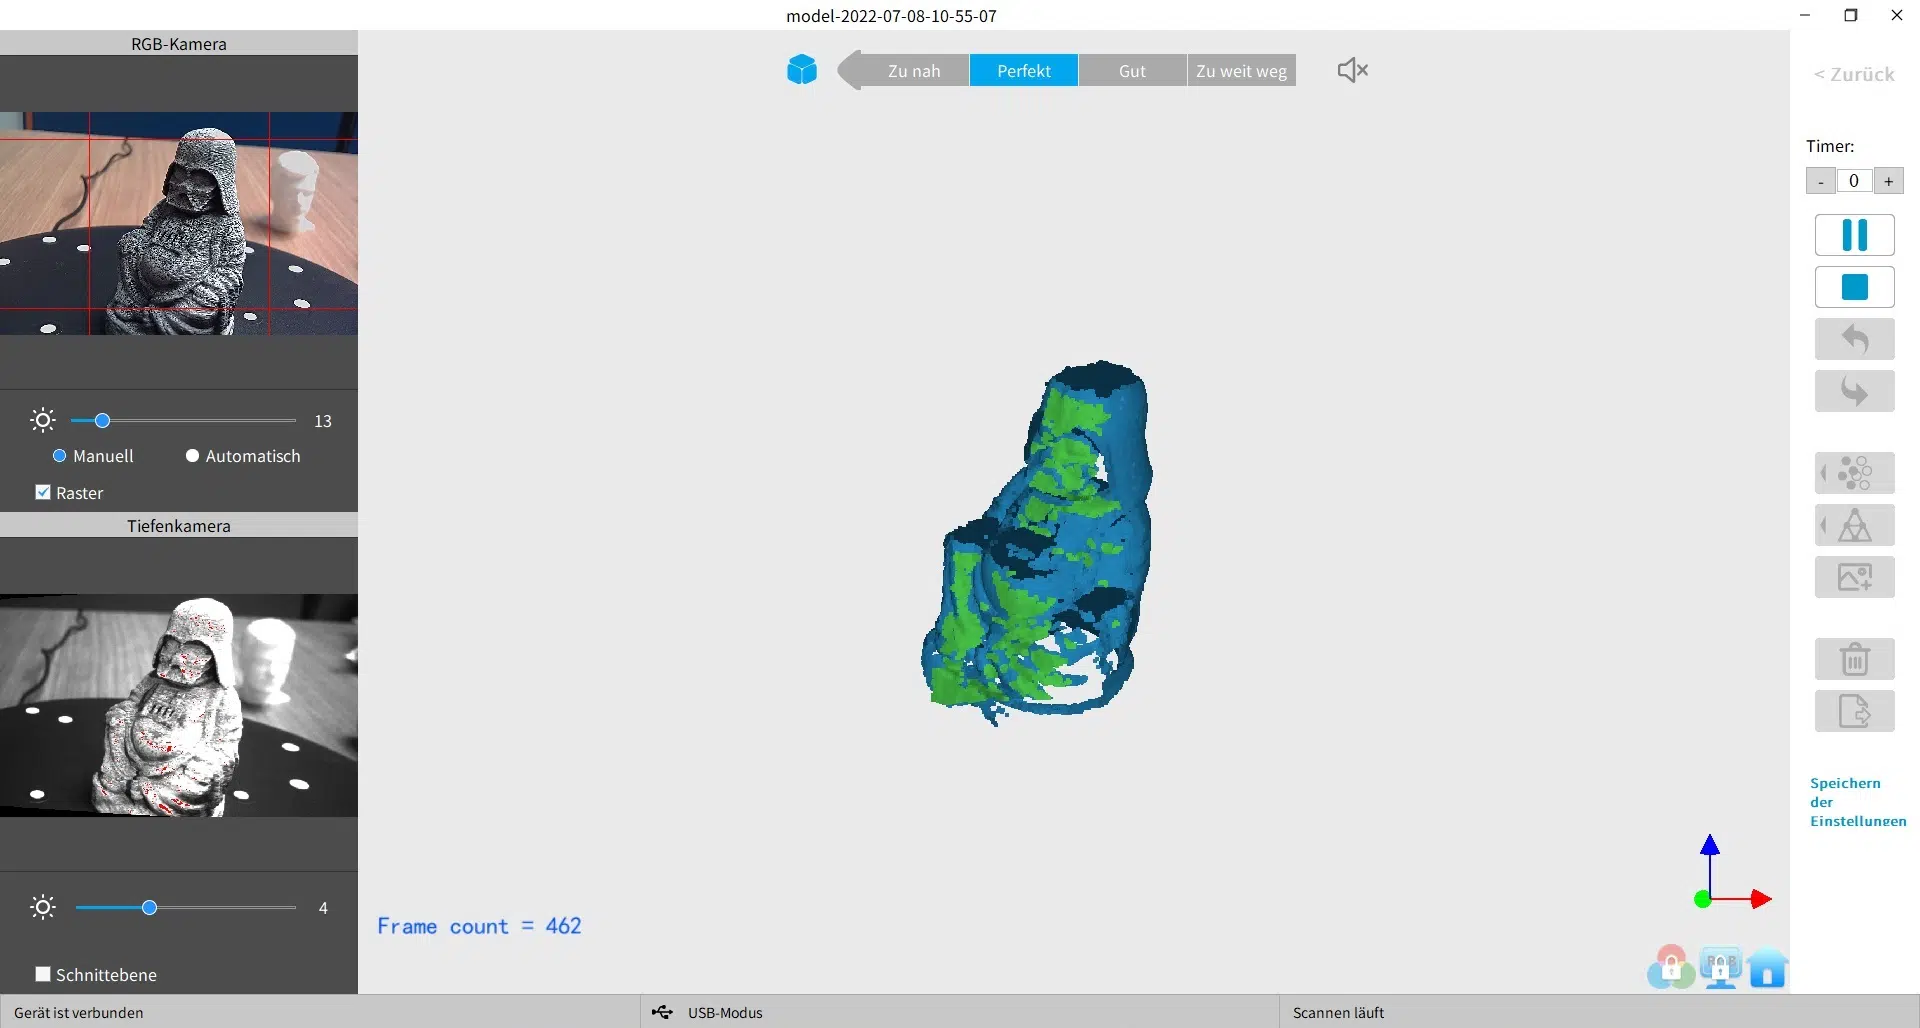Screen dimensions: 1920x1028
Task: Adjust the RGB camera brightness slider
Action: tap(102, 421)
